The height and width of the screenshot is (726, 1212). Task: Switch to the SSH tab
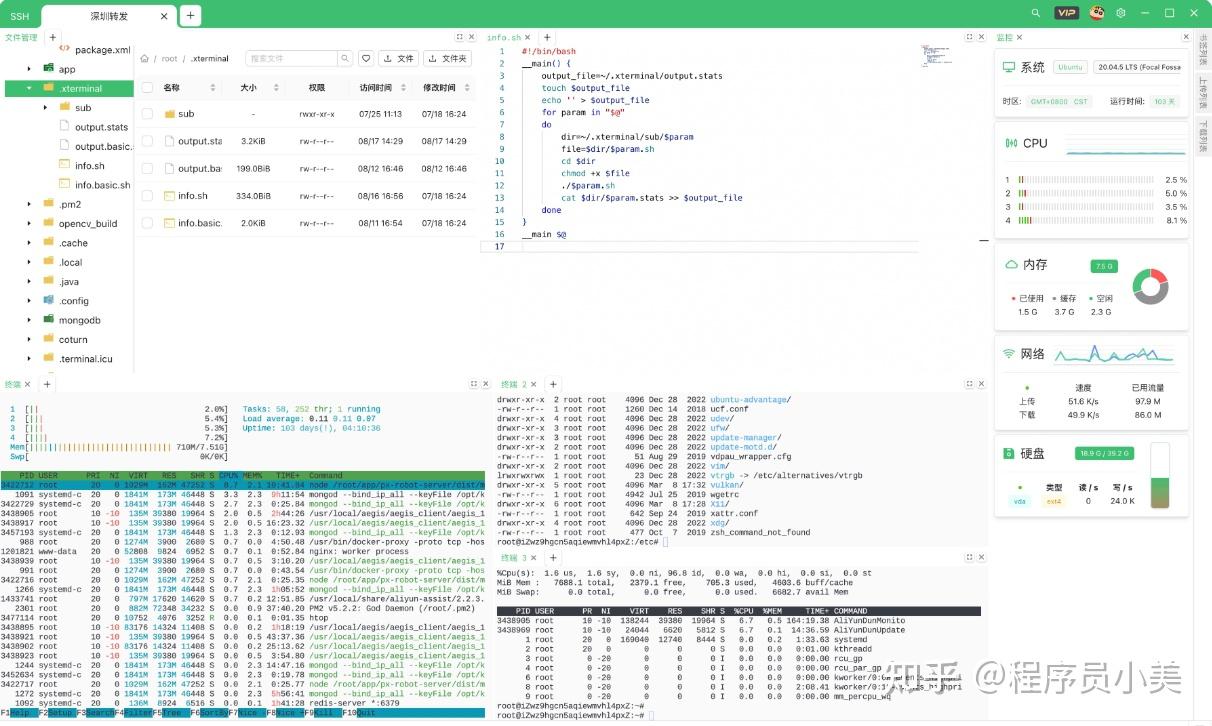pos(20,16)
